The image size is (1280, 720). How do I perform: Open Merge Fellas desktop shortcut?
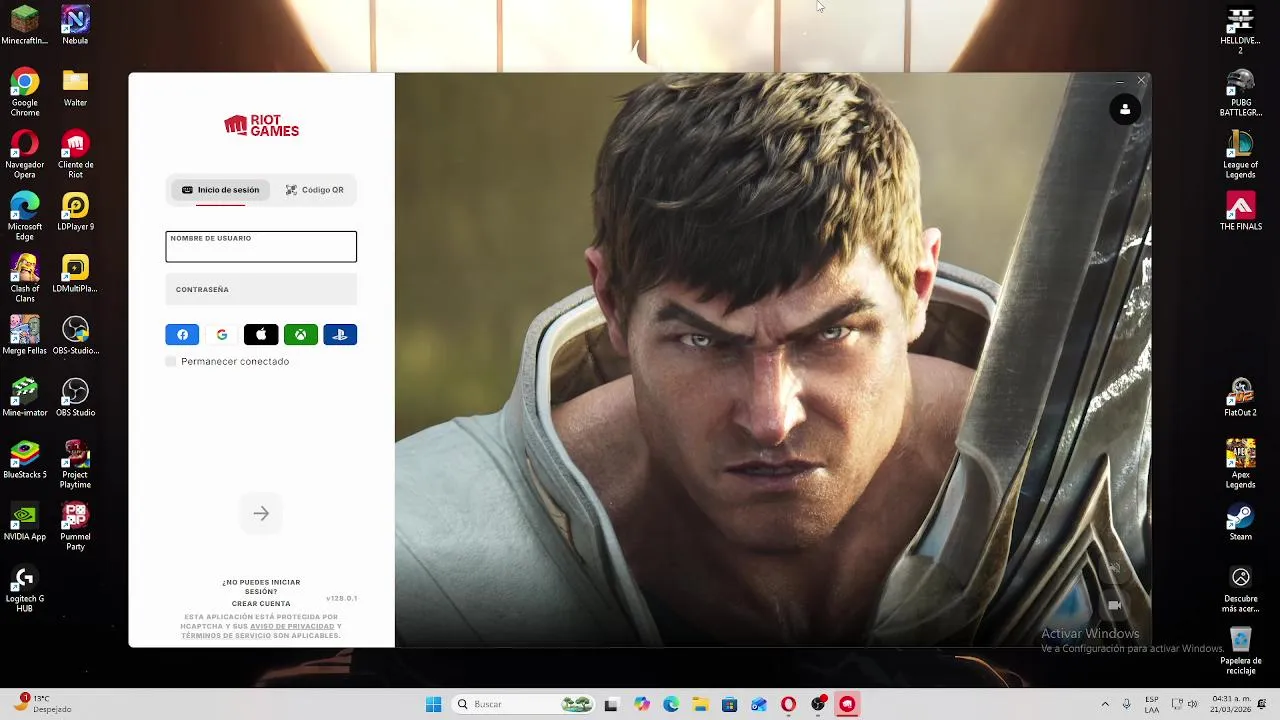[25, 336]
